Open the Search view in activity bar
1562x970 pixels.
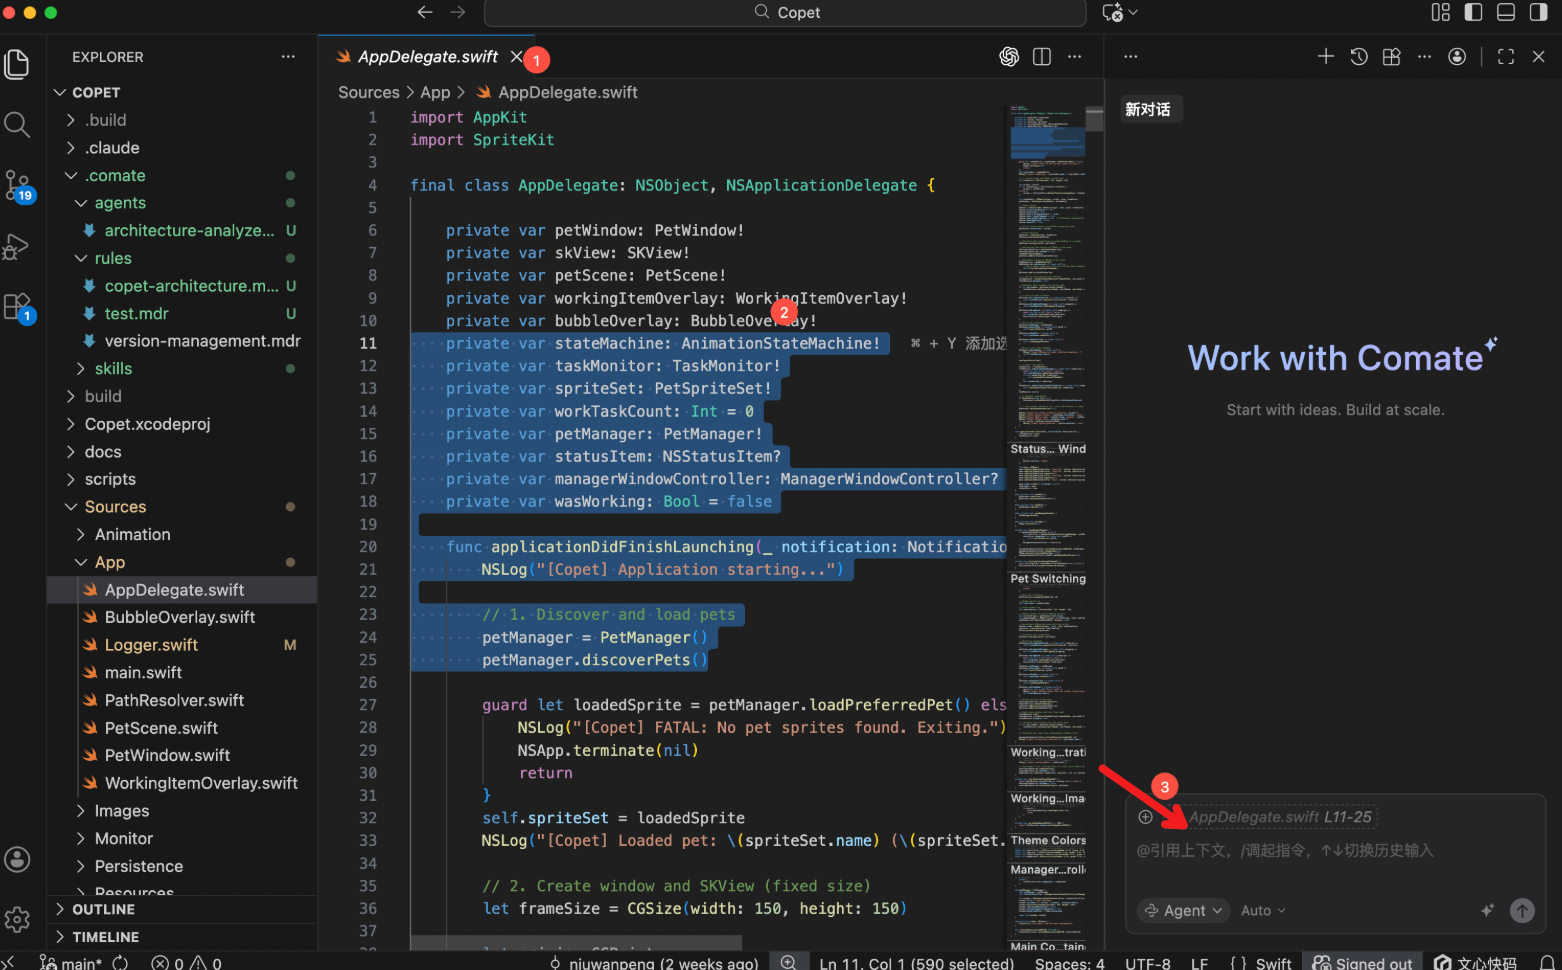click(x=17, y=125)
